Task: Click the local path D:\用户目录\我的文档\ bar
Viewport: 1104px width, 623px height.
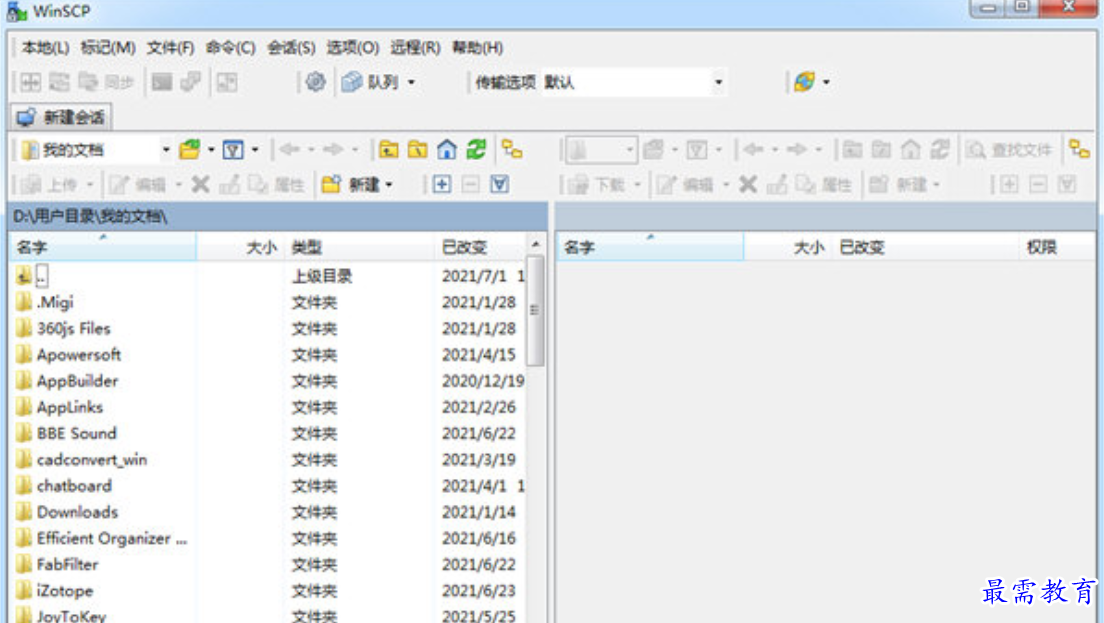Action: click(x=278, y=216)
